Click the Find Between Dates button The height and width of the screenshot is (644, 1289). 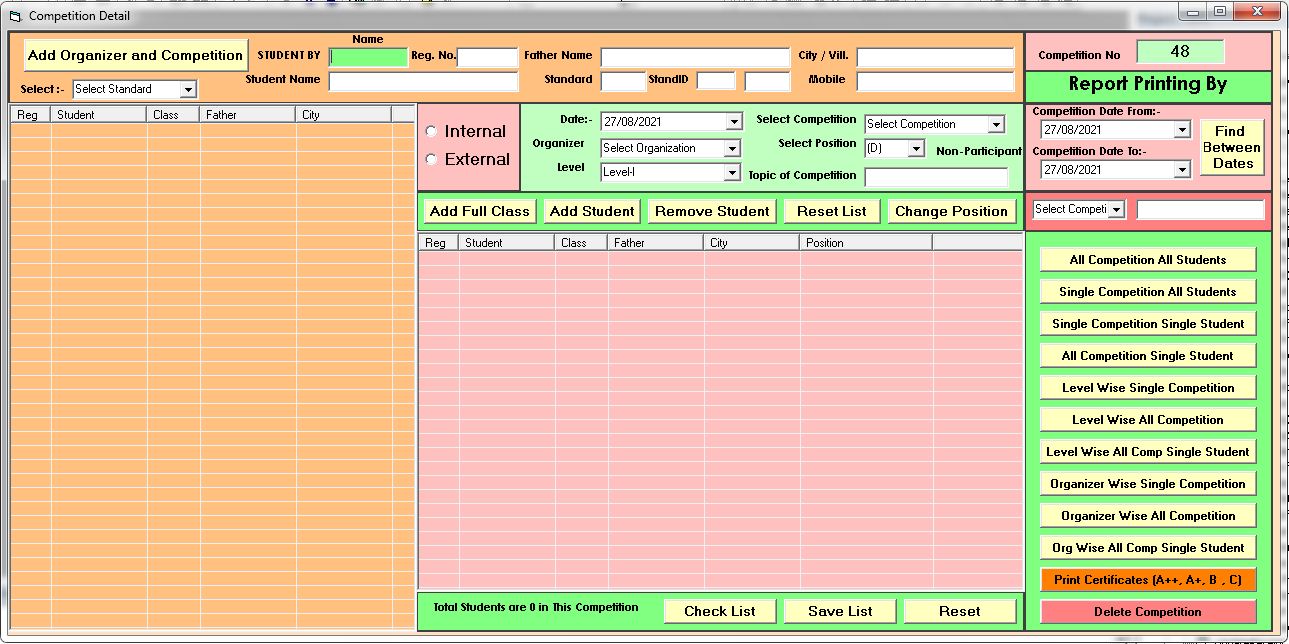point(1232,147)
